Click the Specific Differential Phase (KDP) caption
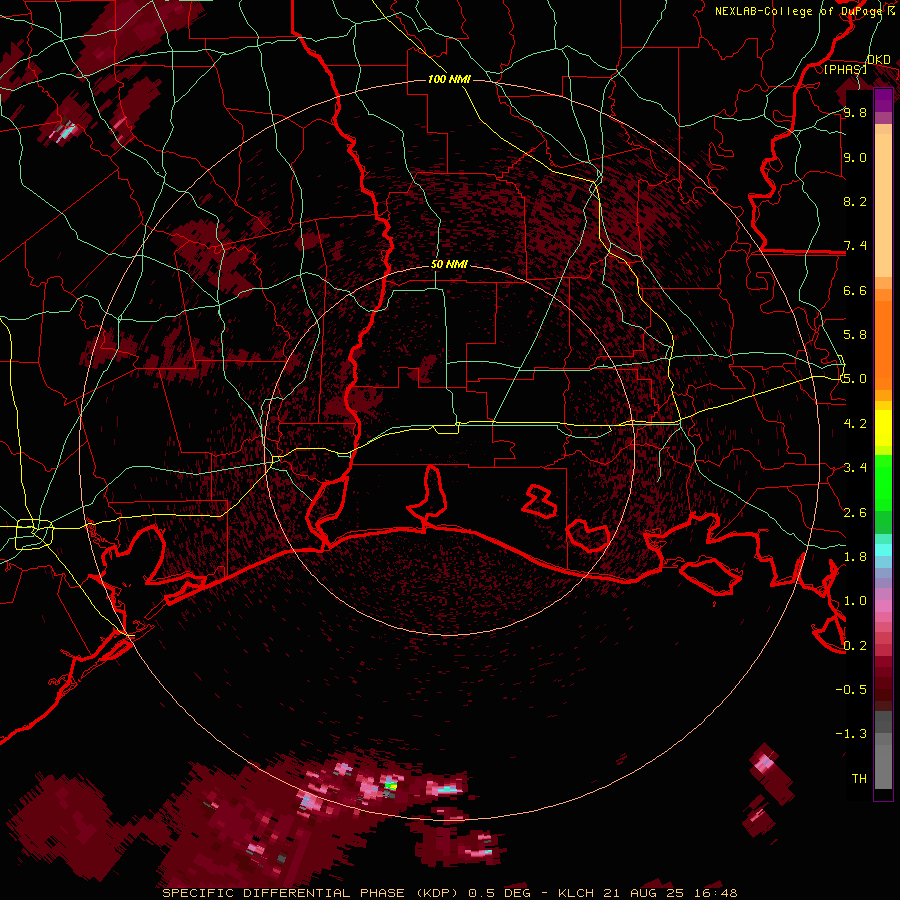 click(311, 893)
